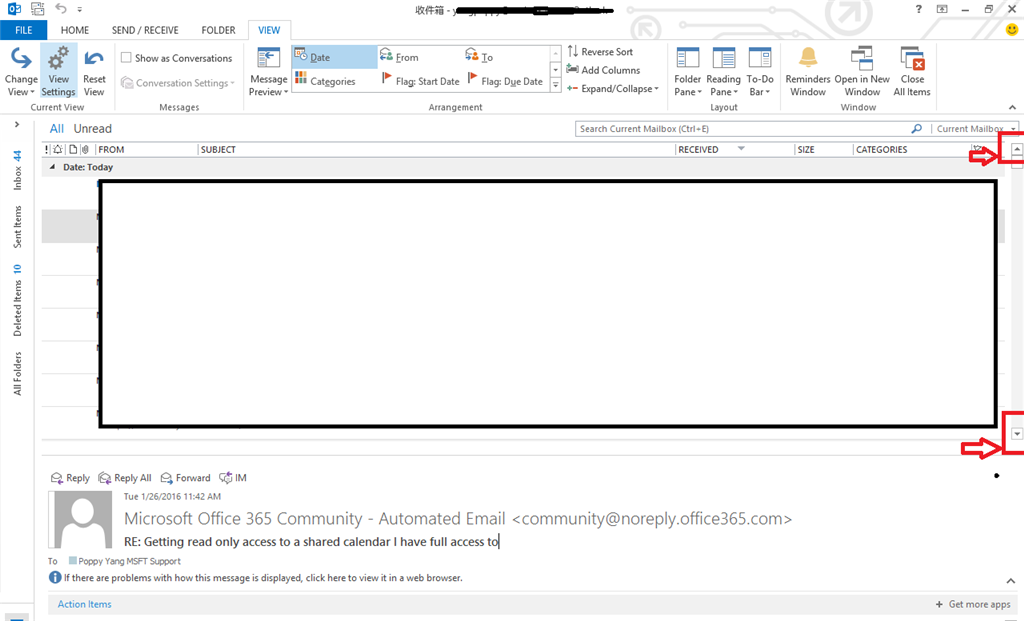The height and width of the screenshot is (621, 1024).
Task: Arrange by Flag: Start Date
Action: [x=421, y=81]
